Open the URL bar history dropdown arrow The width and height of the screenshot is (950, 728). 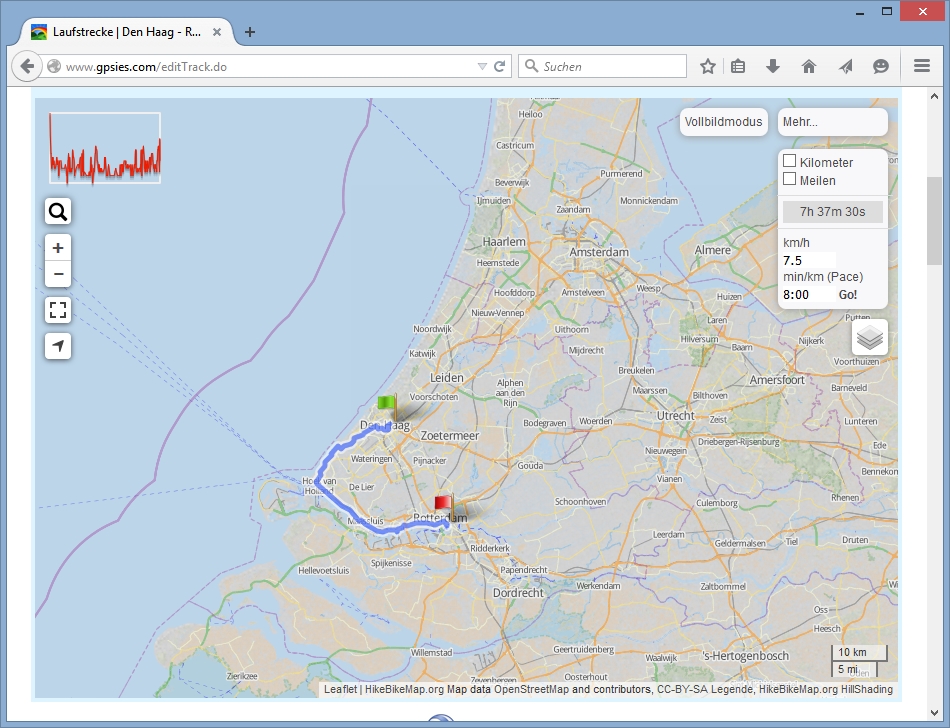coord(482,67)
